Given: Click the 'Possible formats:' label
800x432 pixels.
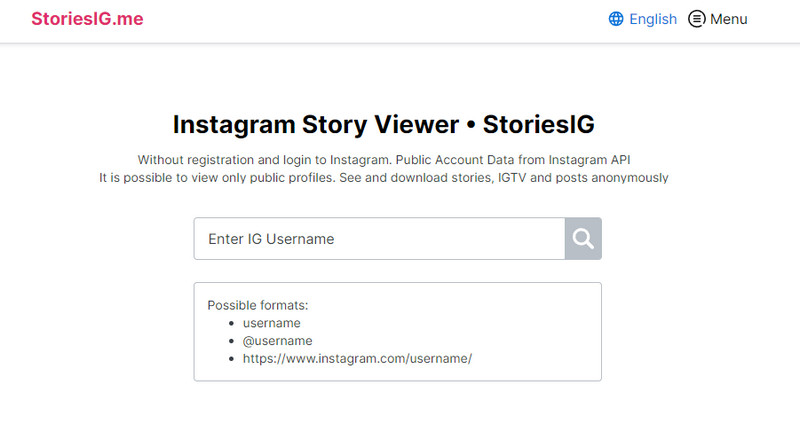Looking at the screenshot, I should 258,305.
